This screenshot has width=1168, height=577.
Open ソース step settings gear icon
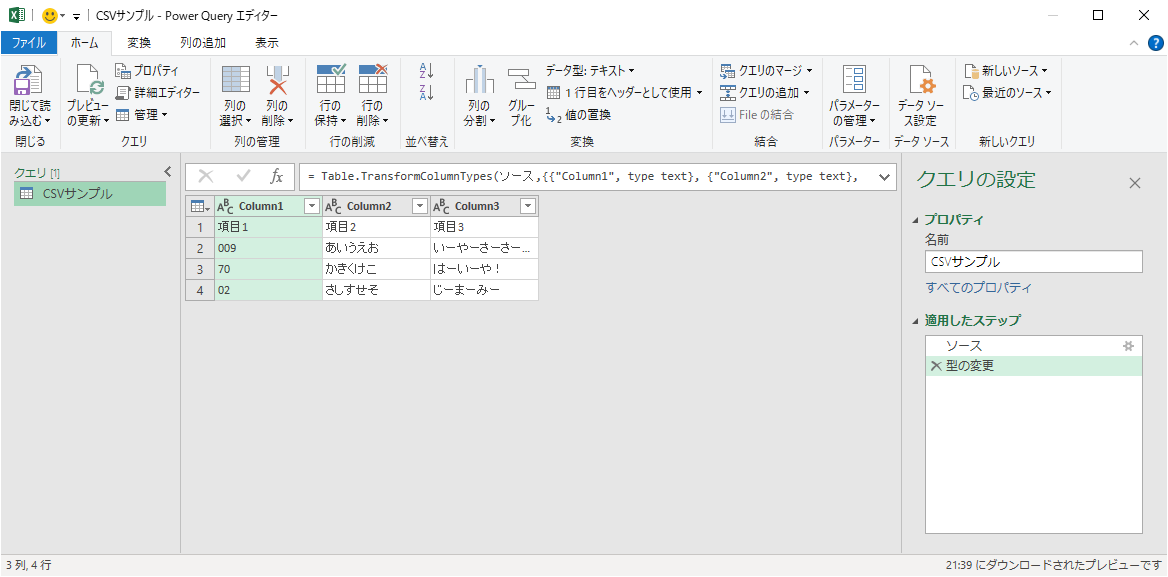(x=1128, y=345)
